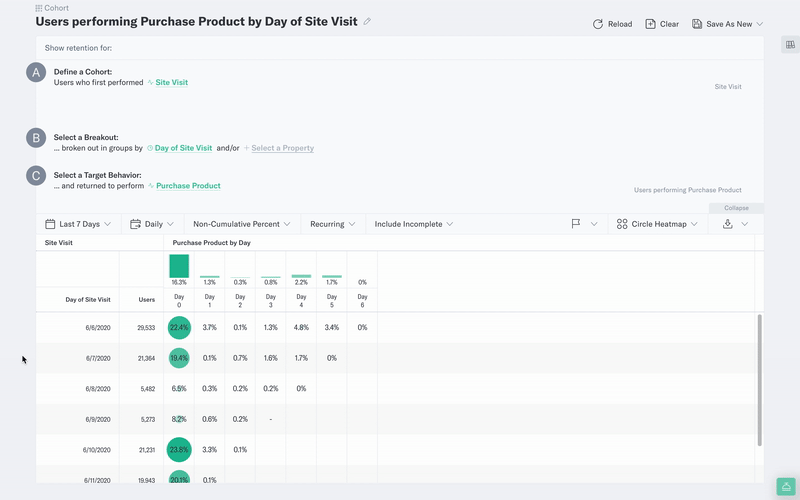
Task: Open Include Incomplete dropdown
Action: tap(413, 224)
